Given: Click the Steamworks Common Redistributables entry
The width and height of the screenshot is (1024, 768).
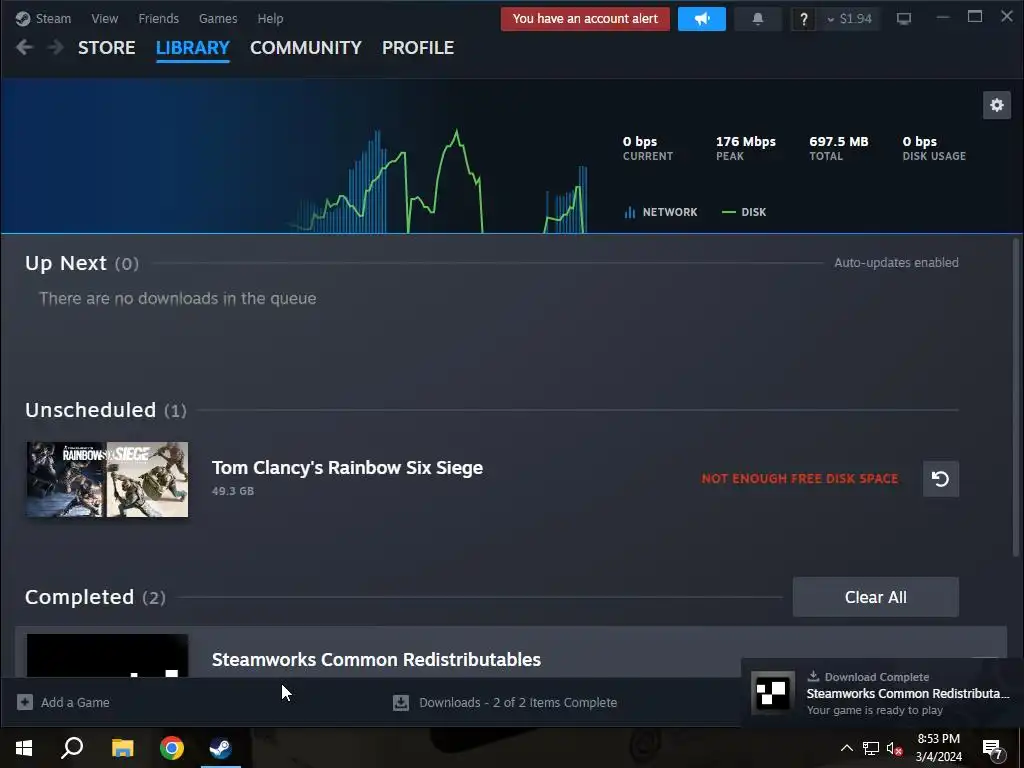Looking at the screenshot, I should 511,652.
